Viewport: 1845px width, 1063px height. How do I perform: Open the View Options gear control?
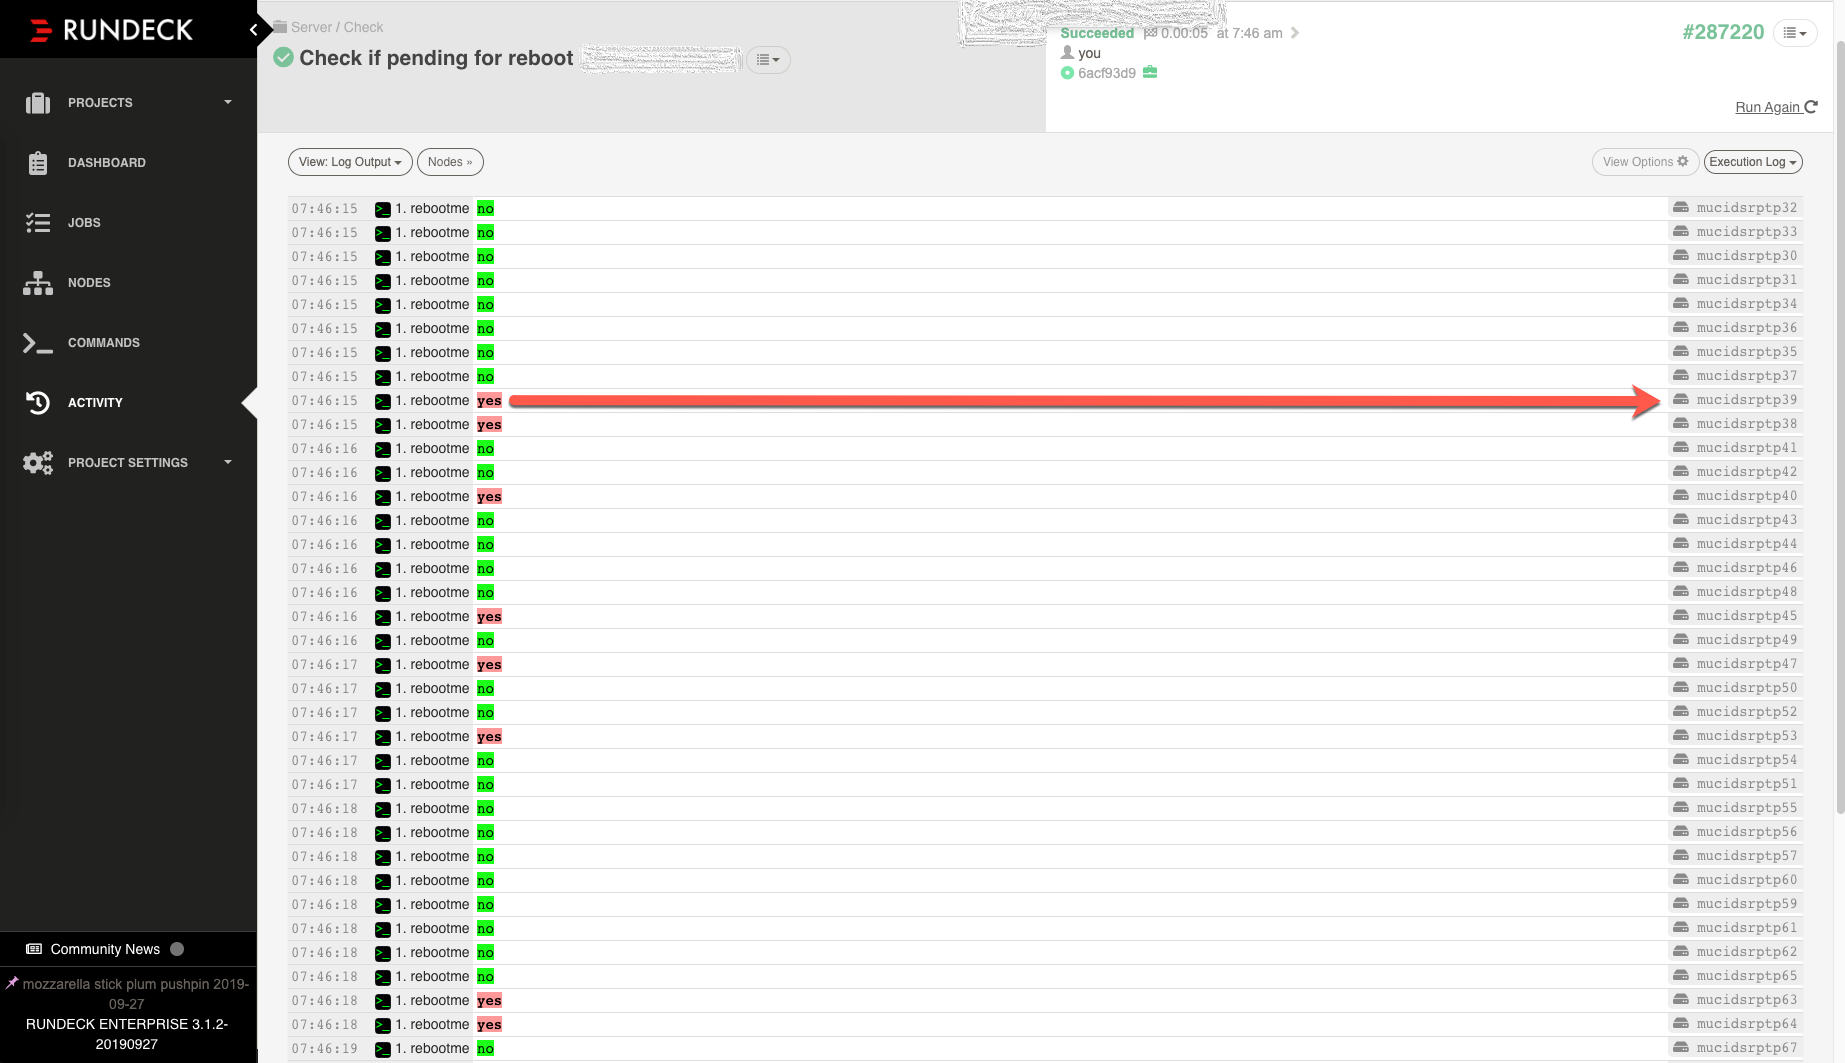click(1644, 161)
